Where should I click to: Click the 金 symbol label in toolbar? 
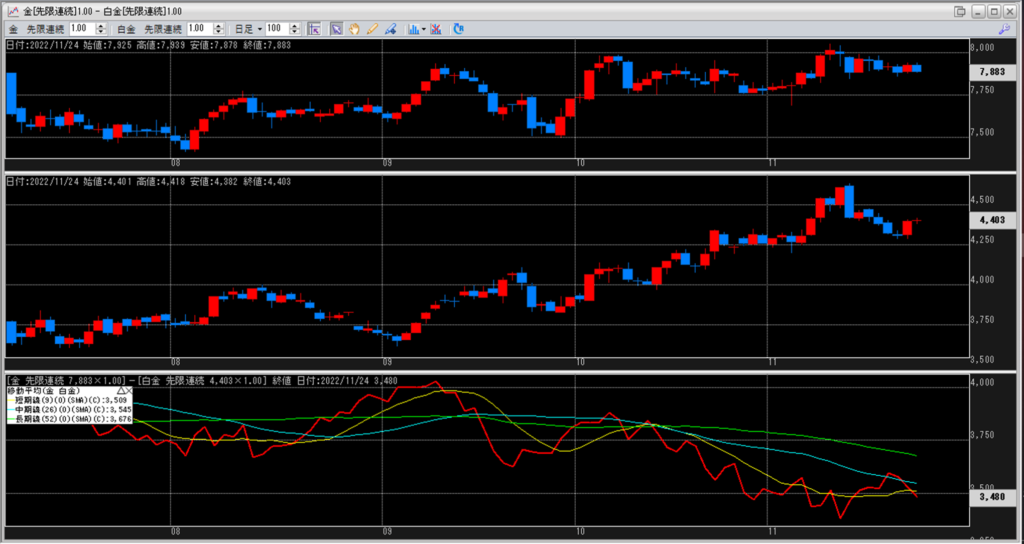click(13, 29)
